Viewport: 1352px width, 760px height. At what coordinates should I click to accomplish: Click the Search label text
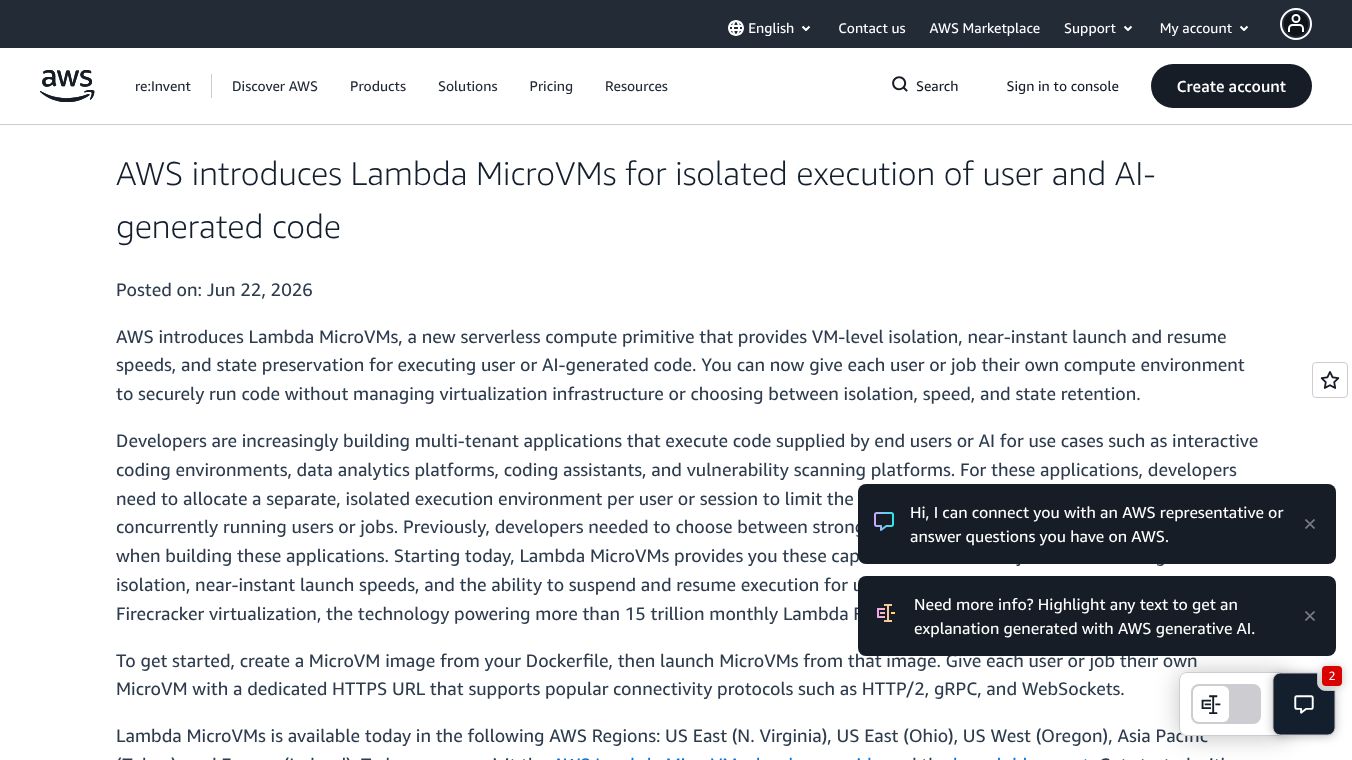[937, 86]
